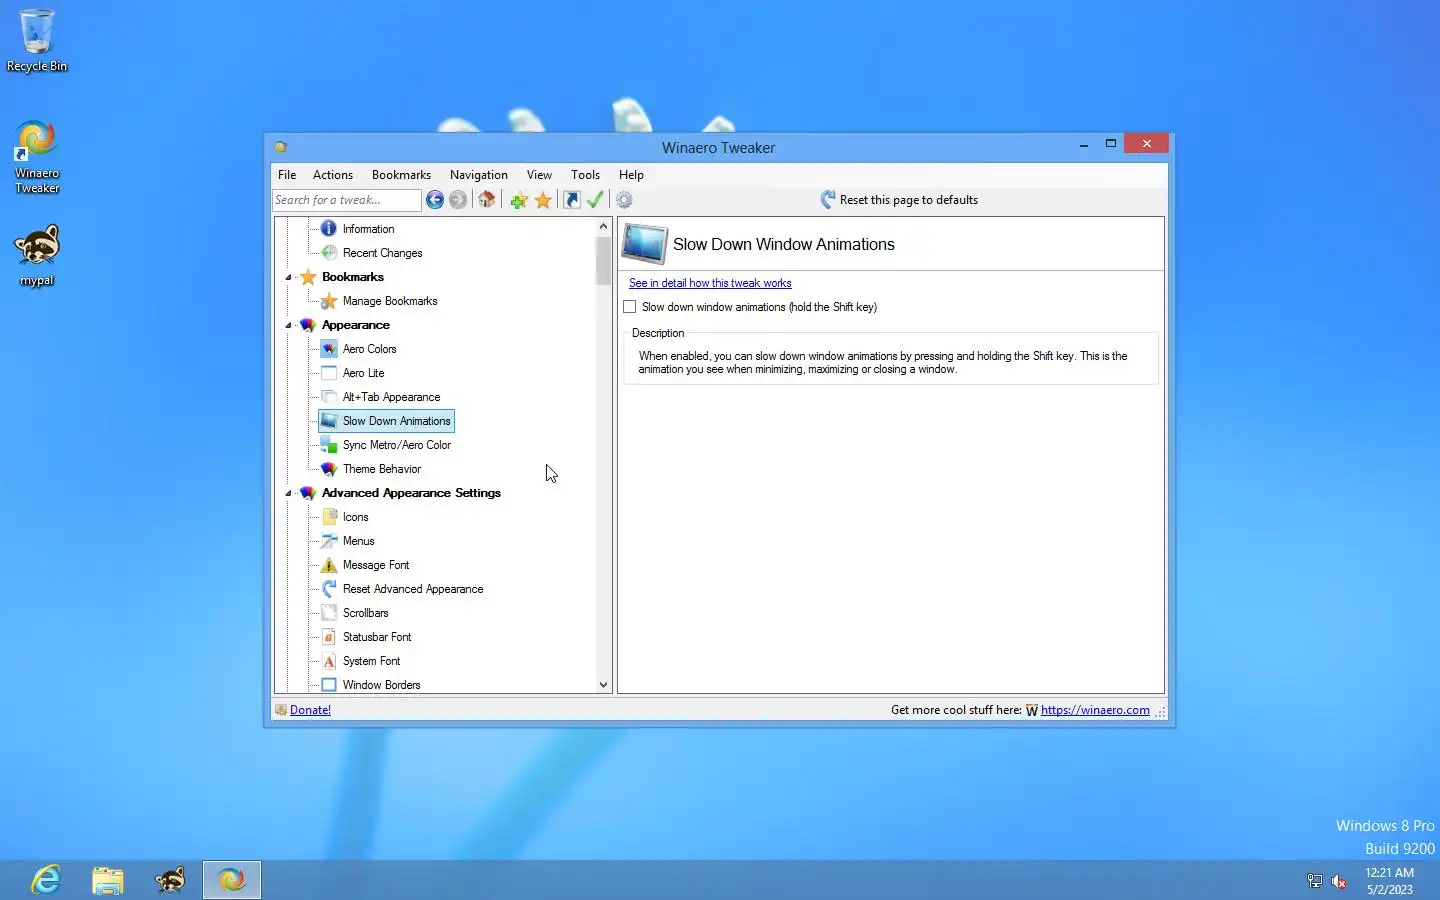The image size is (1440, 900).
Task: Go to the Home page icon
Action: 487,200
